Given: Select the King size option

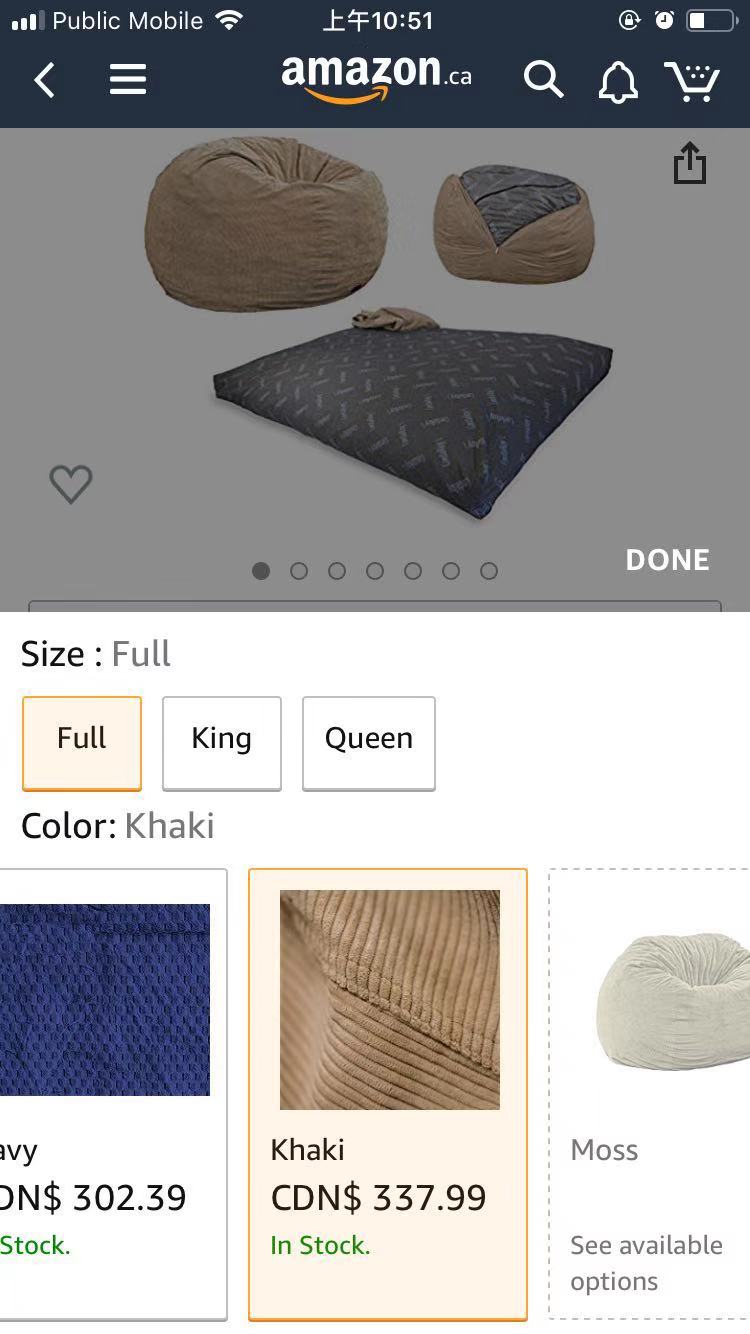Looking at the screenshot, I should pos(222,742).
